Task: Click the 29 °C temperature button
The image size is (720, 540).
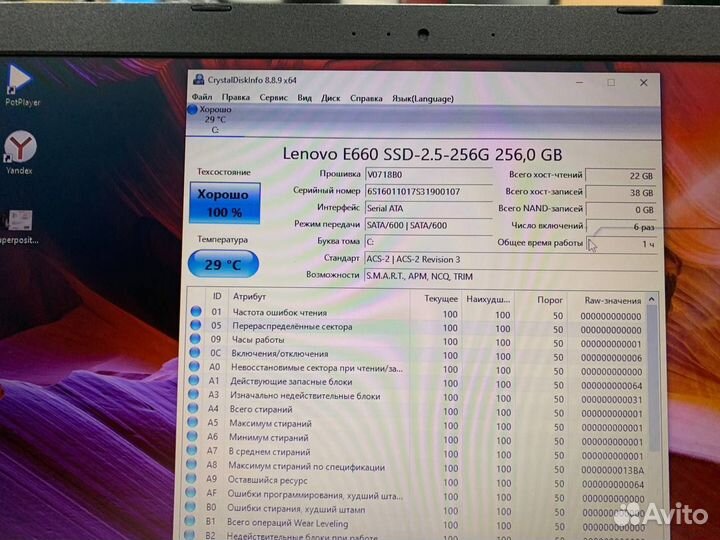Action: click(223, 264)
